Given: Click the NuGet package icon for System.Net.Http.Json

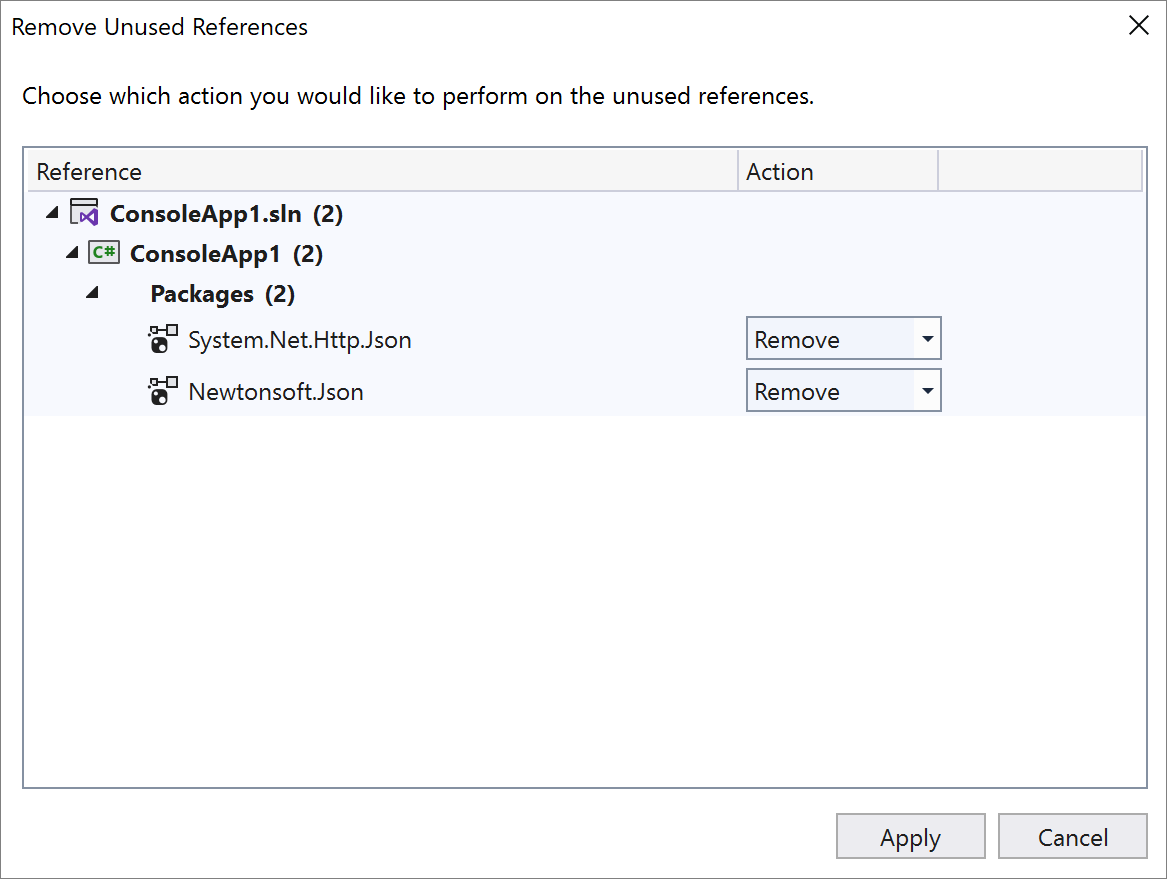Looking at the screenshot, I should click(x=162, y=338).
